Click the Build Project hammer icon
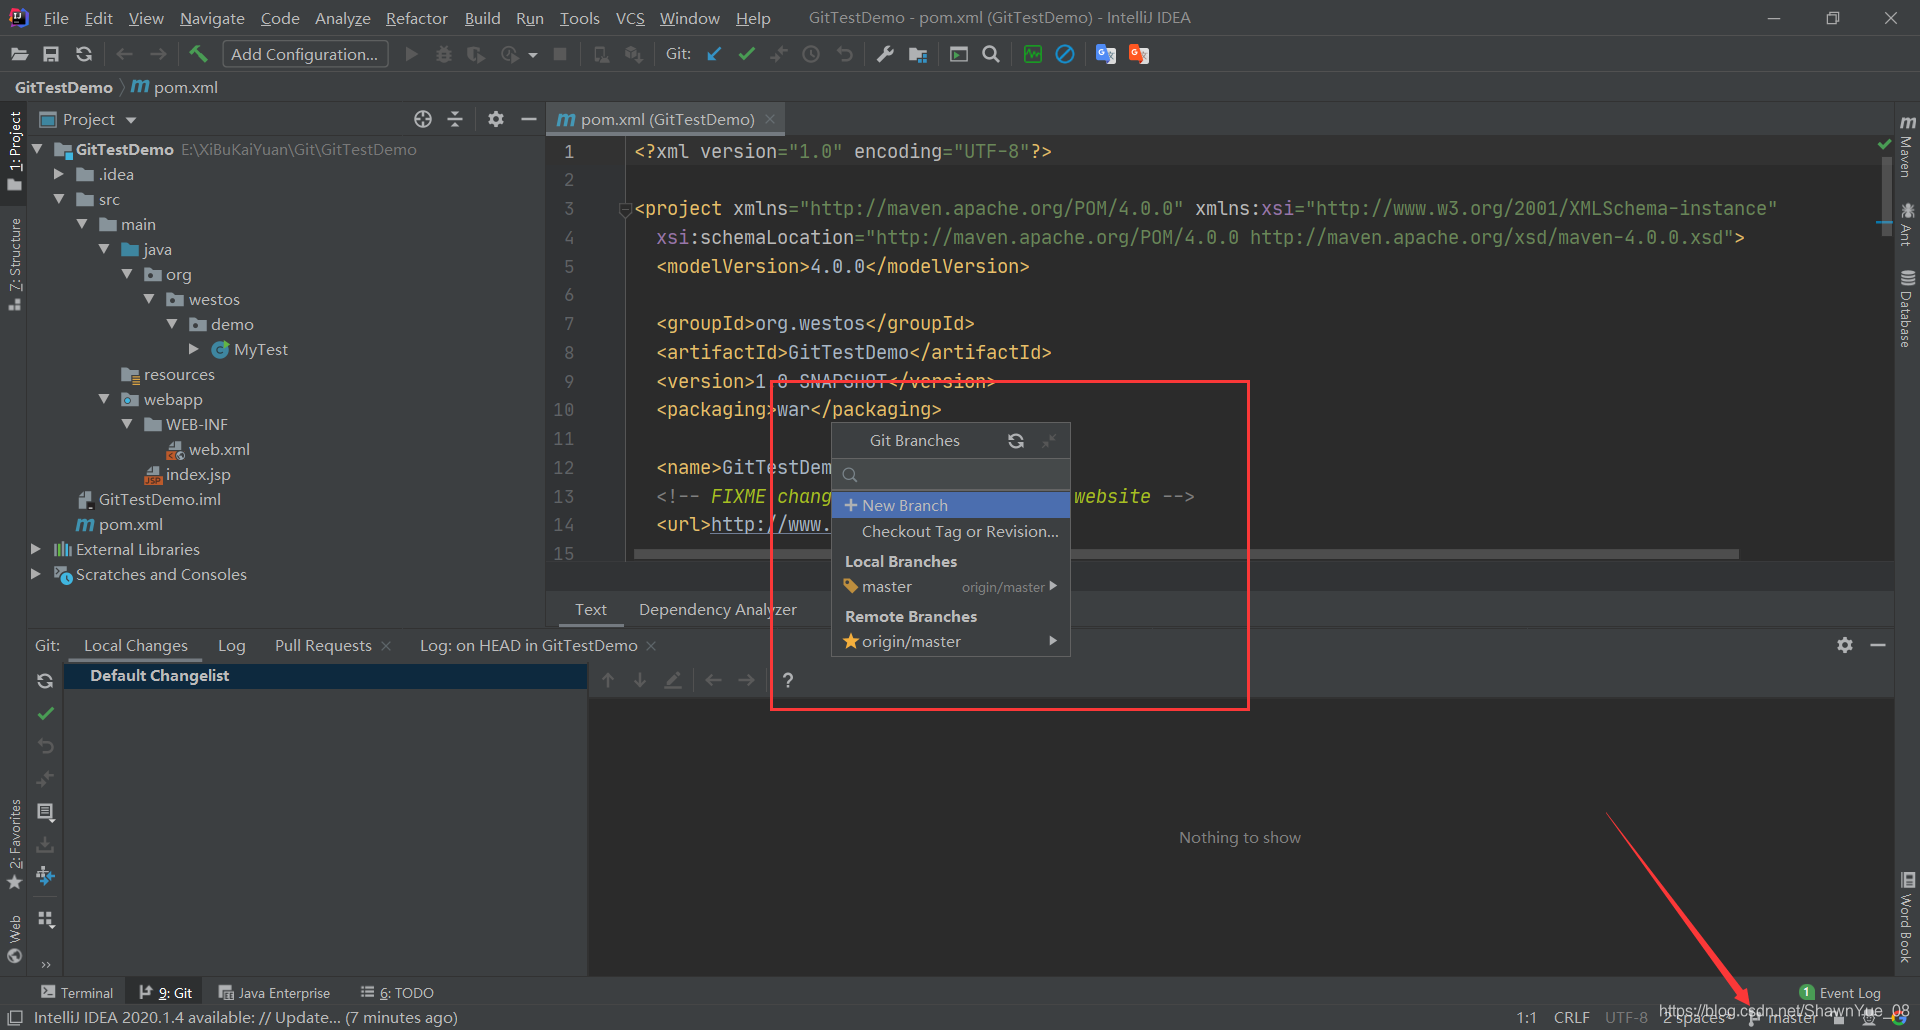 point(198,54)
